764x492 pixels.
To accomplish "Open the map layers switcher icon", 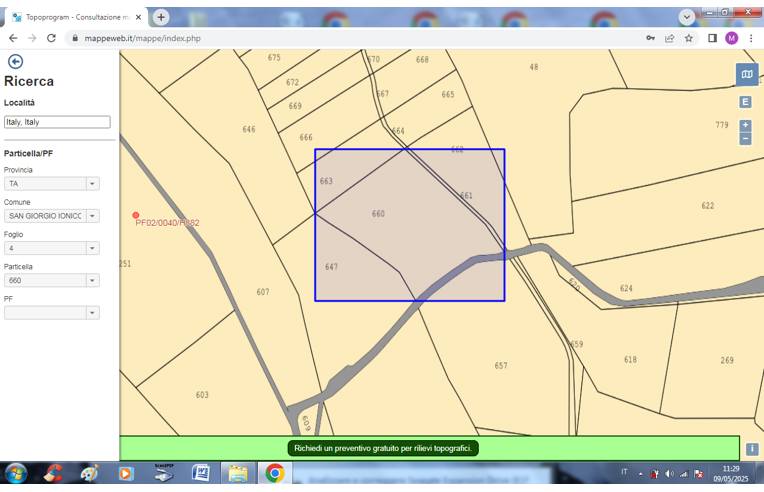I will pyautogui.click(x=746, y=74).
